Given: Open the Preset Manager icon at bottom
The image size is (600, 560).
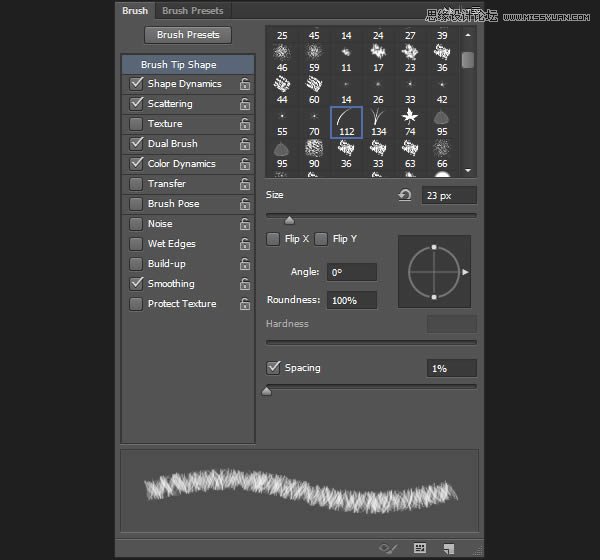Looking at the screenshot, I should click(420, 548).
